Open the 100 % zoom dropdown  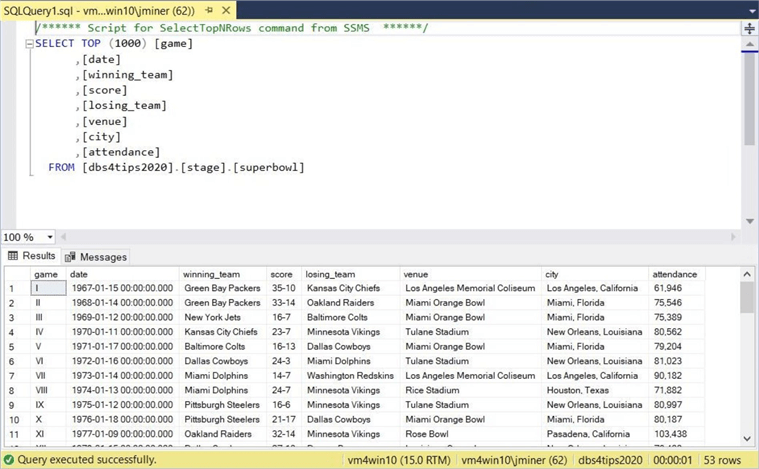pos(48,237)
